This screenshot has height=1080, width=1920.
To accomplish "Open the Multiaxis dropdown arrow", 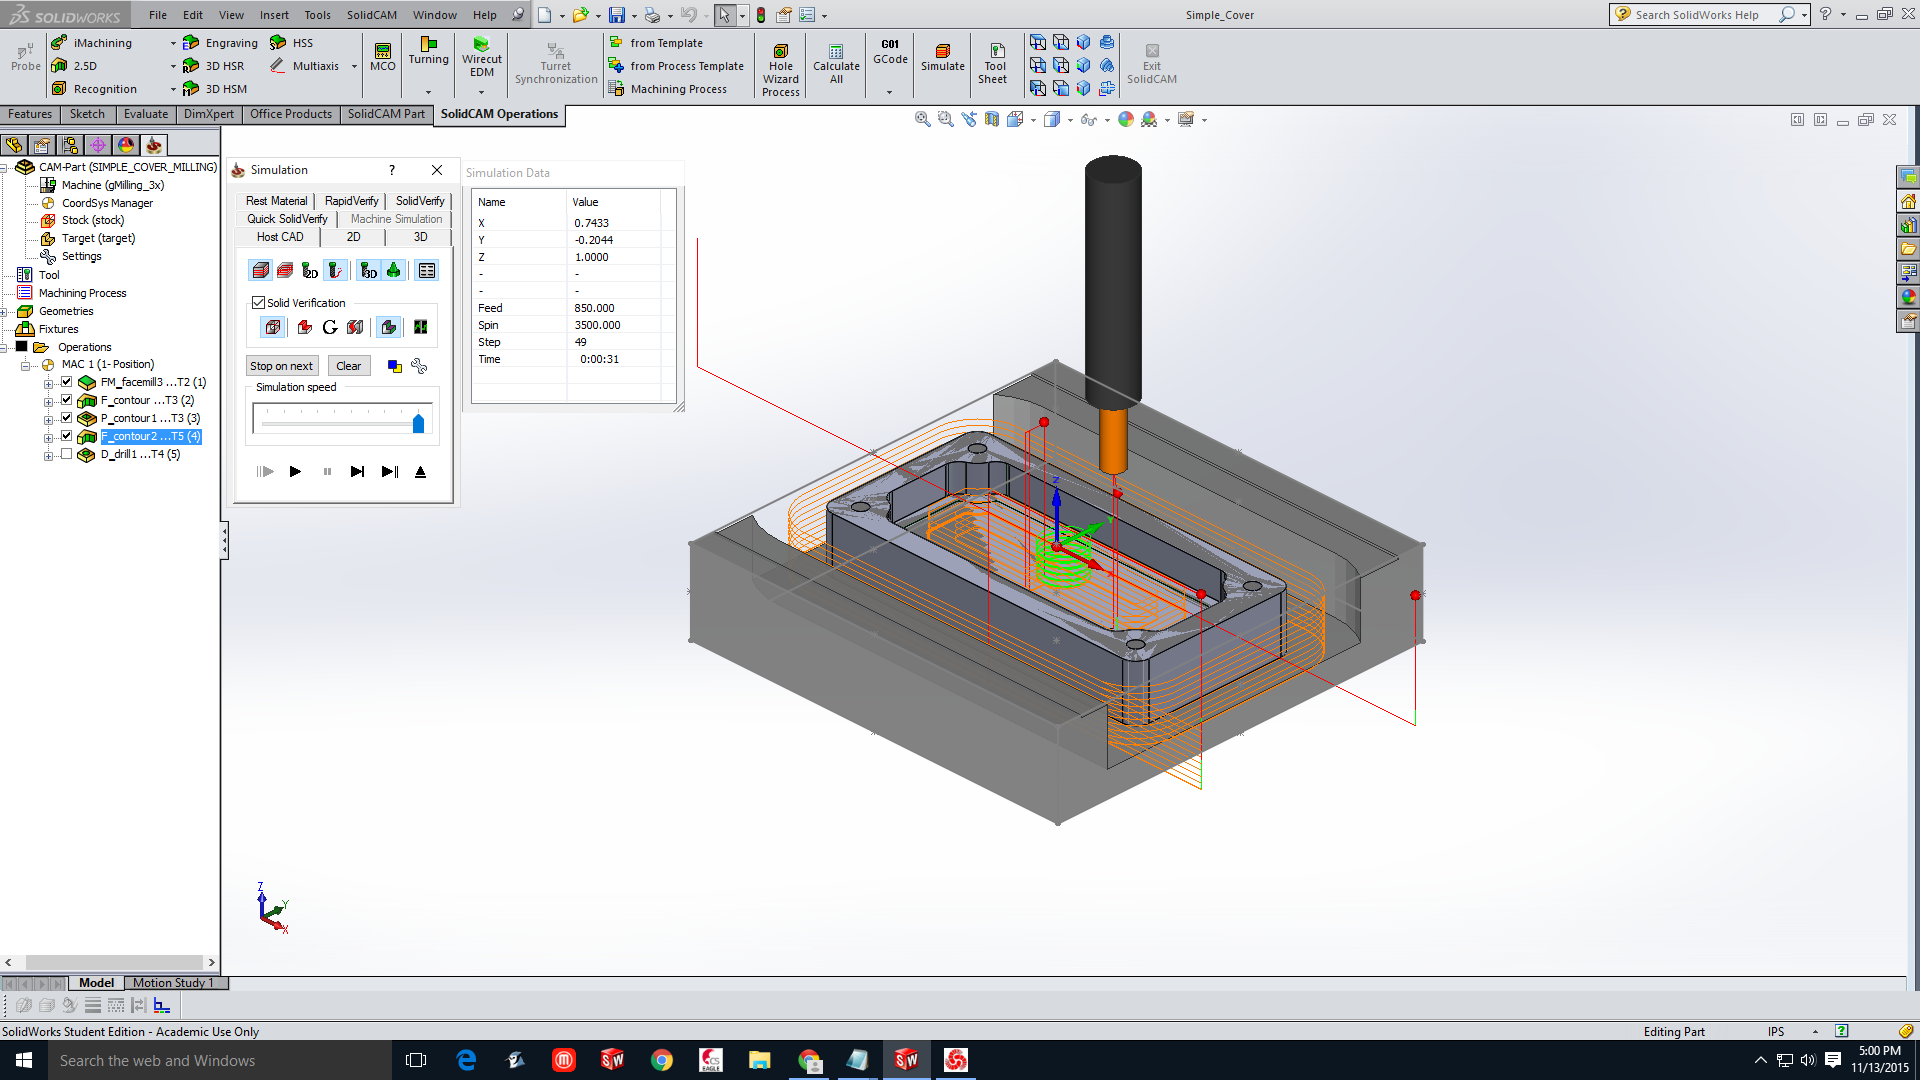I will pos(354,67).
